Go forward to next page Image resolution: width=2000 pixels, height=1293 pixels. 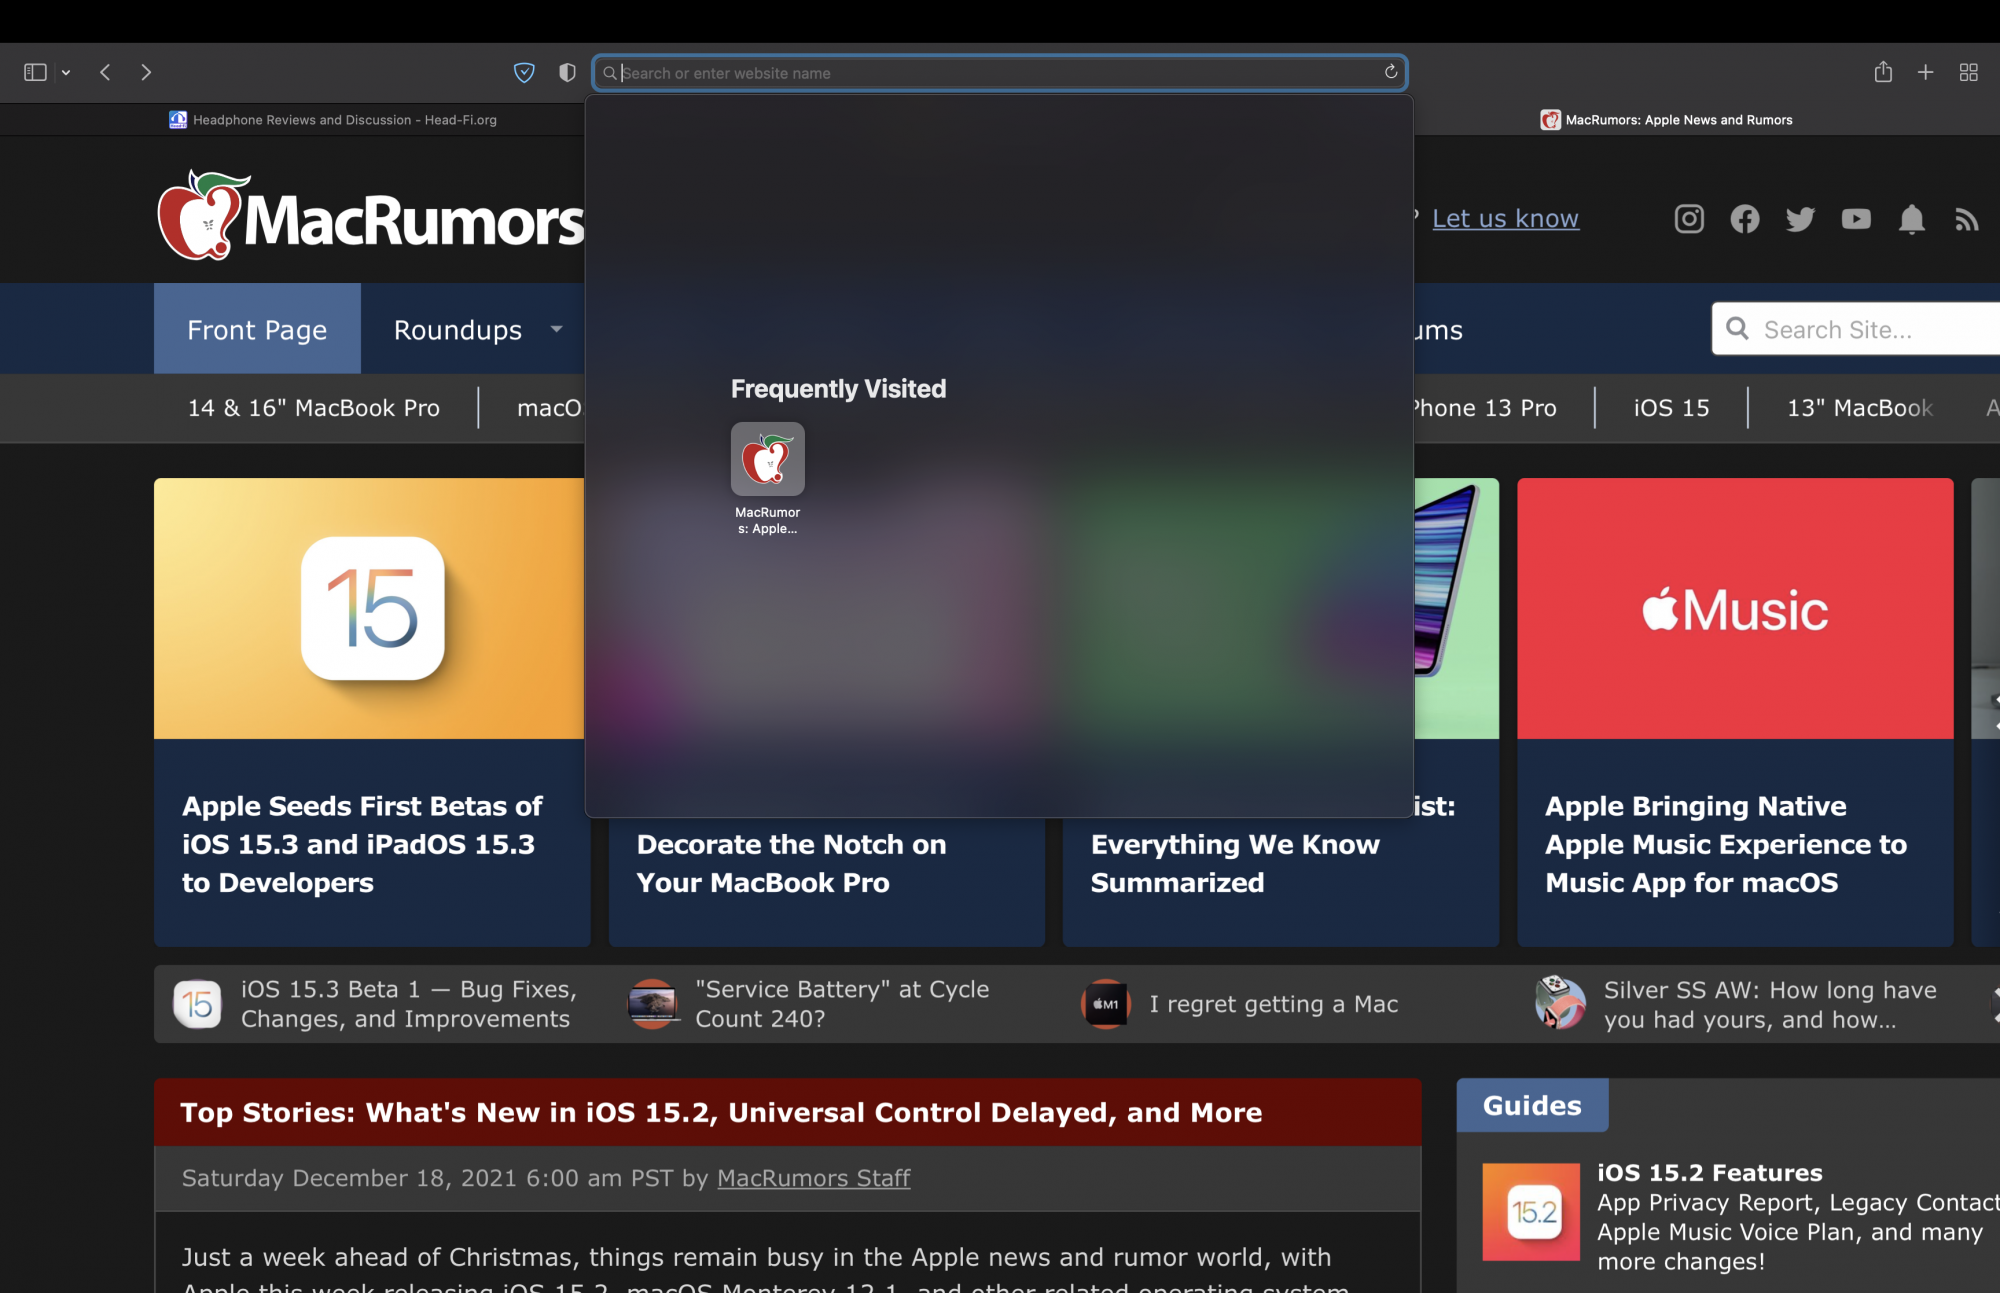click(146, 72)
